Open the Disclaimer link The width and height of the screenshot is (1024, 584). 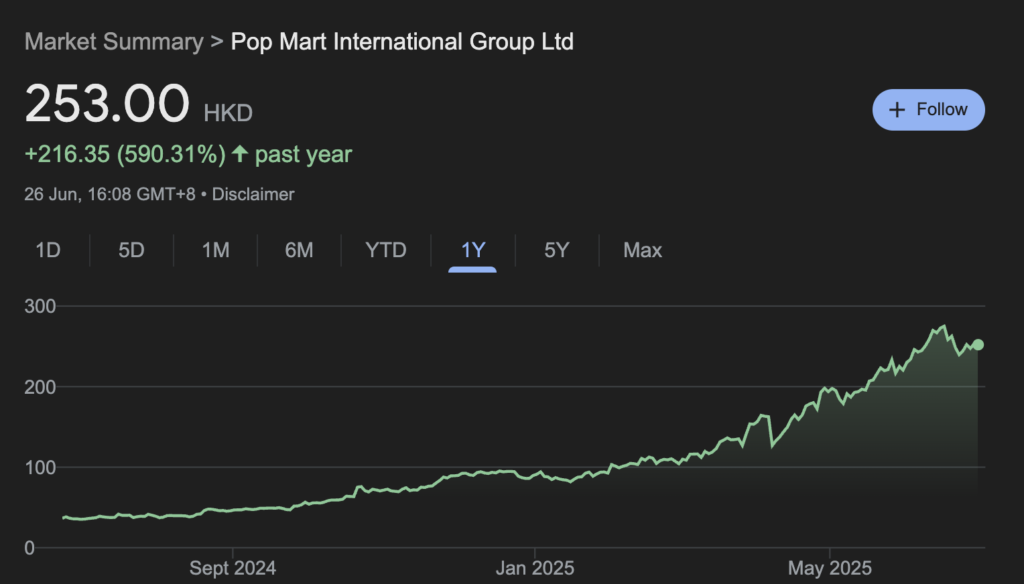pyautogui.click(x=253, y=194)
